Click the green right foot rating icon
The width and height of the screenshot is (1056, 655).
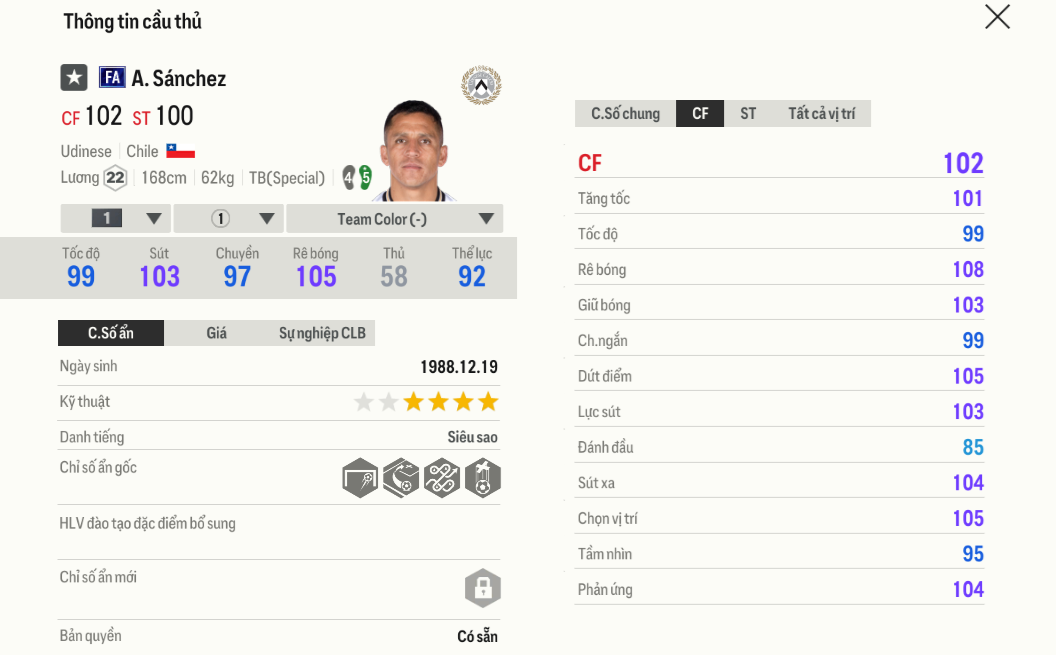coord(366,178)
